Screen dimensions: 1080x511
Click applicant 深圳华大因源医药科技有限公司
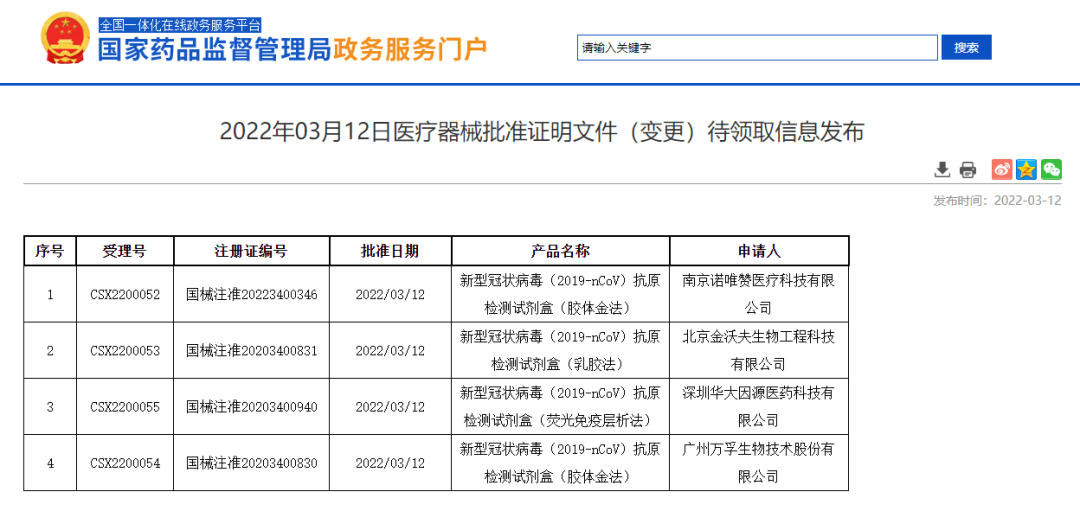[x=758, y=406]
